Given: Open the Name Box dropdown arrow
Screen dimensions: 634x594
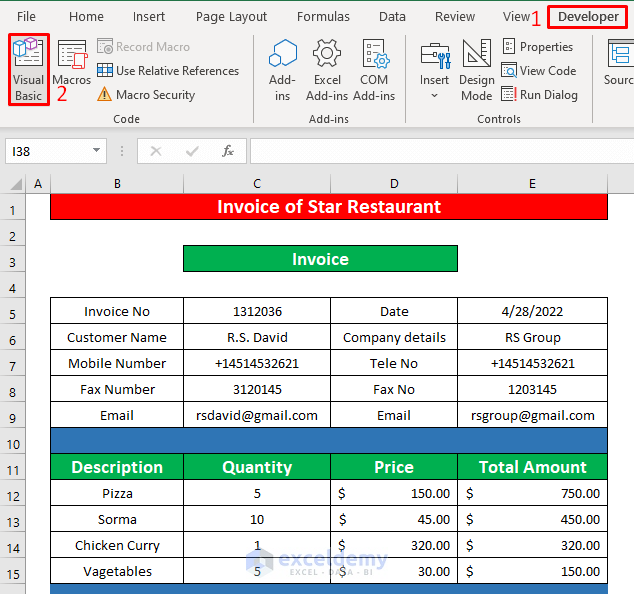Looking at the screenshot, I should [x=97, y=151].
